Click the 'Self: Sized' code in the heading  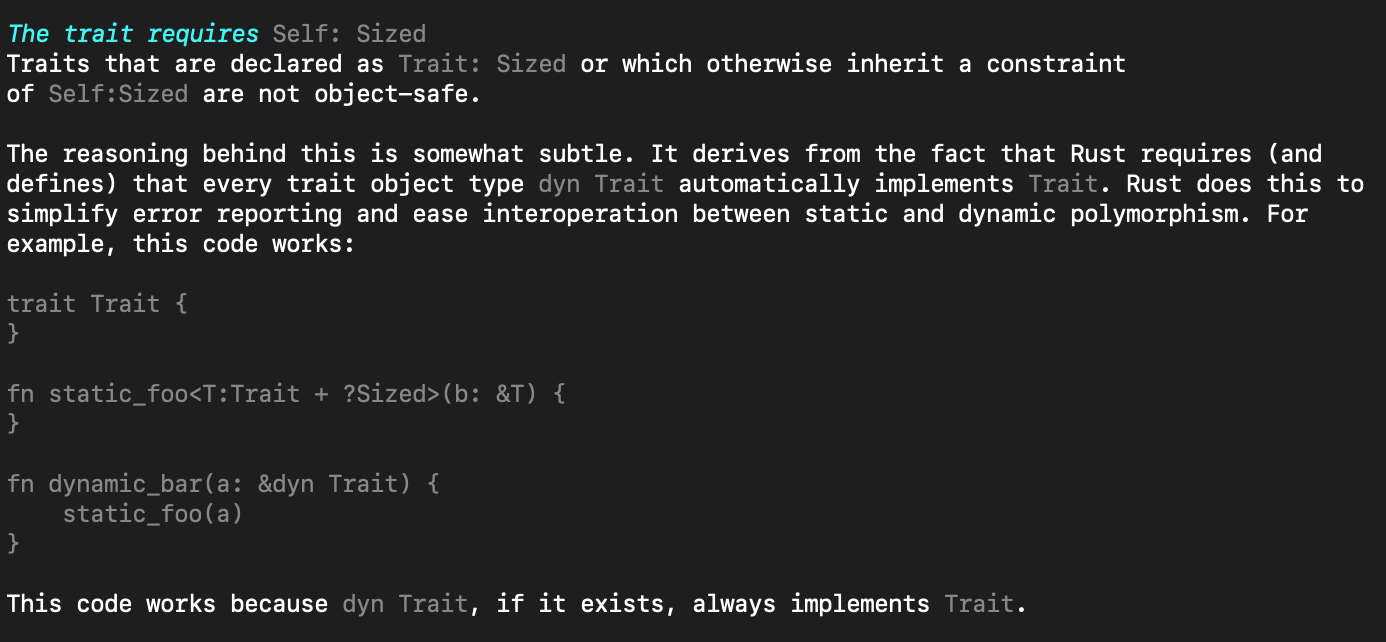click(349, 34)
